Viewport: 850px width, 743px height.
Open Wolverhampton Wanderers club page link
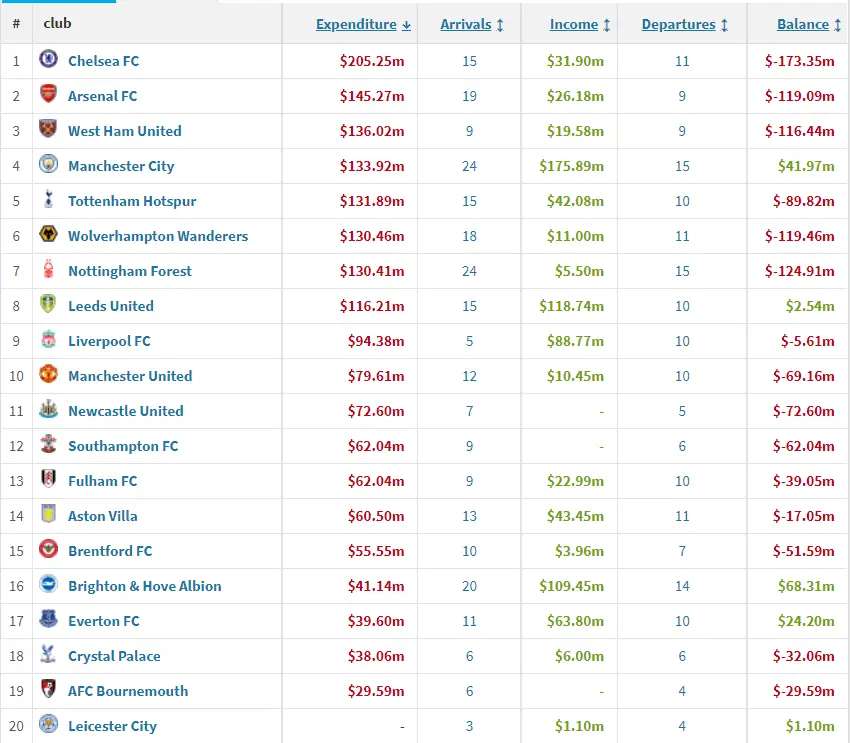pyautogui.click(x=158, y=236)
